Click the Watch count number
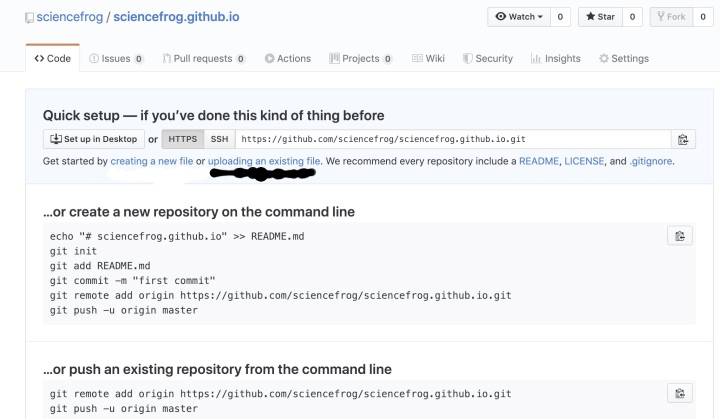This screenshot has width=720, height=419. click(560, 17)
